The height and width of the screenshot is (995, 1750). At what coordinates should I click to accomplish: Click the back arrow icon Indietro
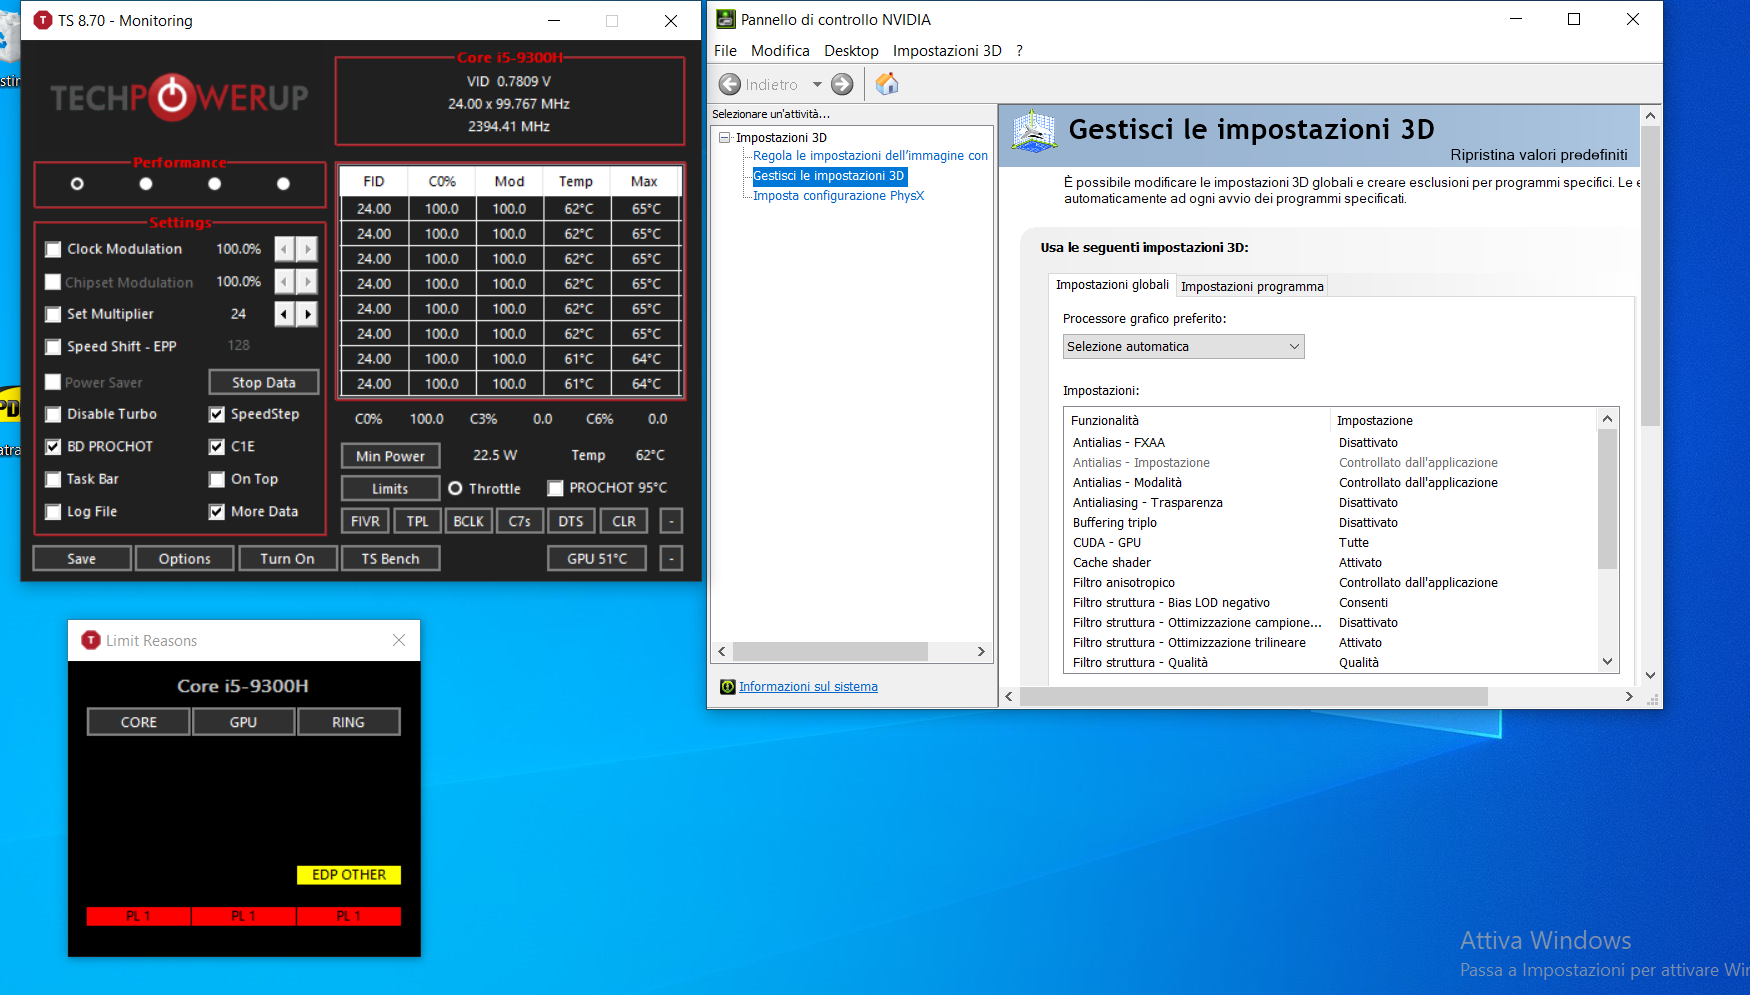[x=730, y=84]
